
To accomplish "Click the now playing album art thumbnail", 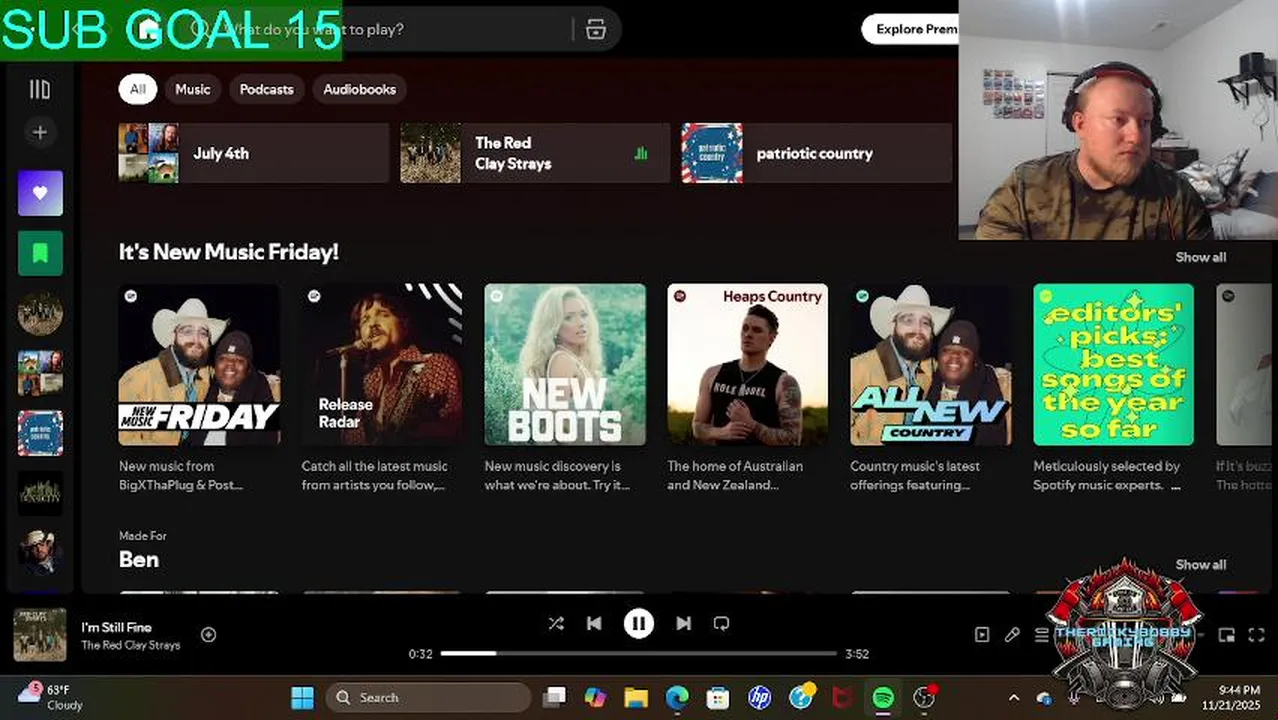I will [40, 635].
